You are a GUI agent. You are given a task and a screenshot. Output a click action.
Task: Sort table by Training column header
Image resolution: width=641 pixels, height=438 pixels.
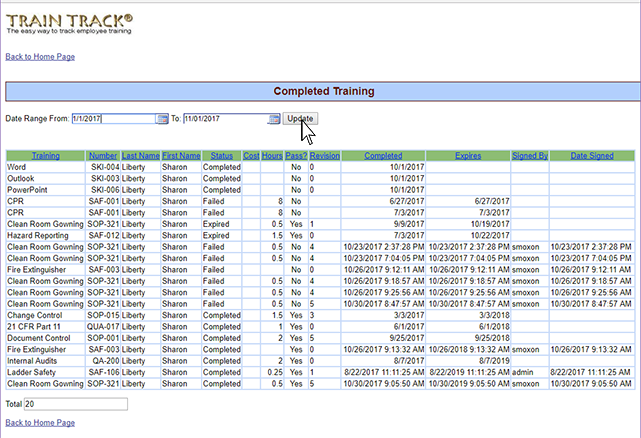coord(45,156)
